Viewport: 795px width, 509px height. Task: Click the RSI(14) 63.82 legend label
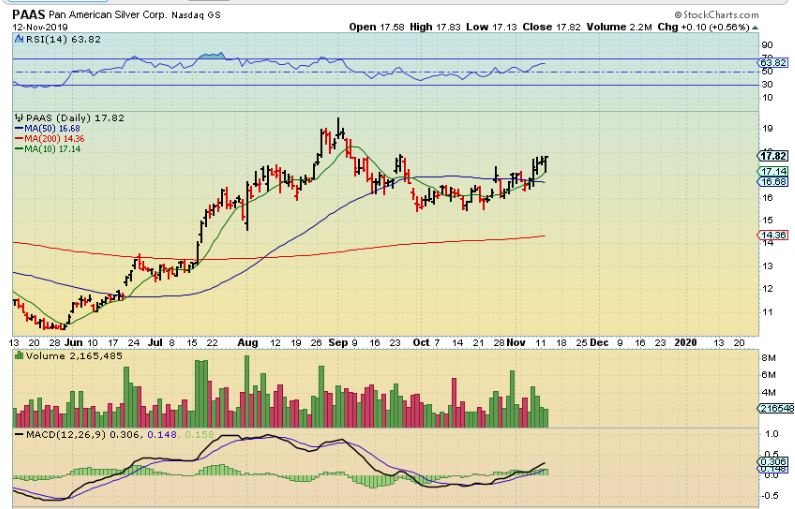63,39
